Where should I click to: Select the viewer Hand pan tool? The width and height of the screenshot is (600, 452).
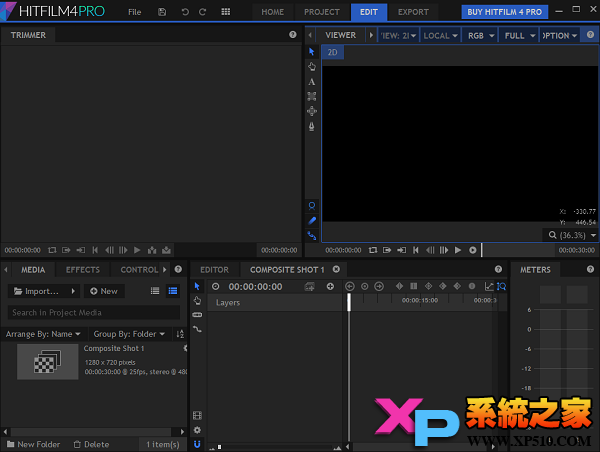(312, 67)
